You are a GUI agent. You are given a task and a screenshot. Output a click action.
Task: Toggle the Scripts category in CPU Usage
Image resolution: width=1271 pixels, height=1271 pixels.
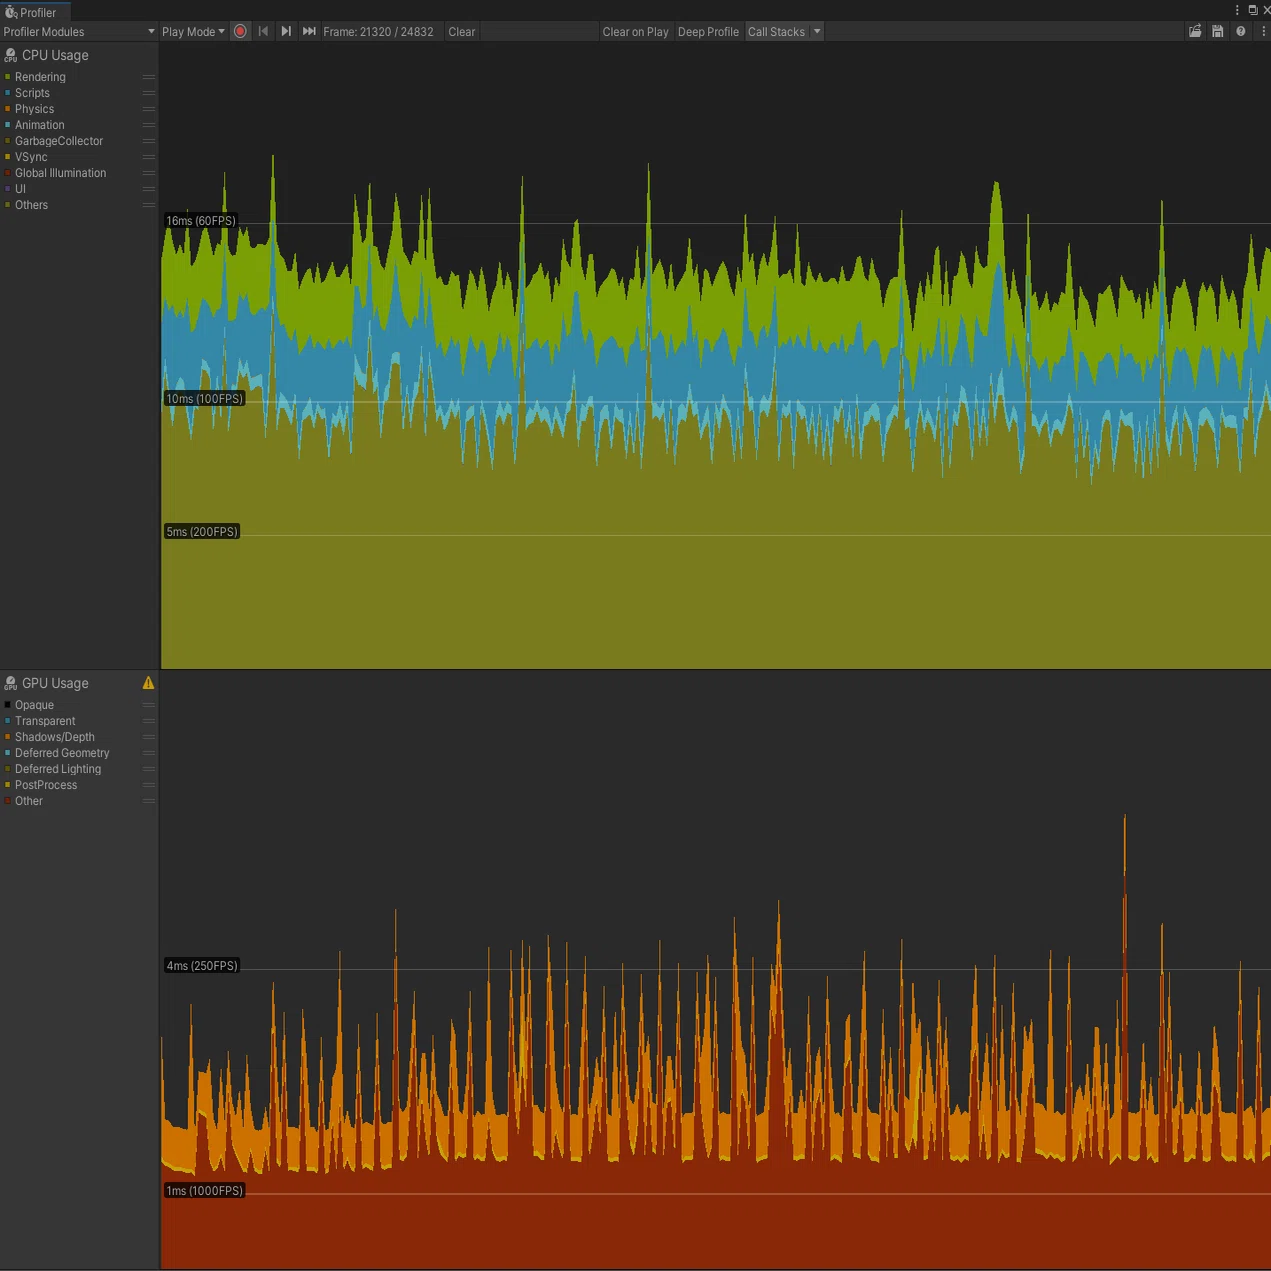pos(32,93)
